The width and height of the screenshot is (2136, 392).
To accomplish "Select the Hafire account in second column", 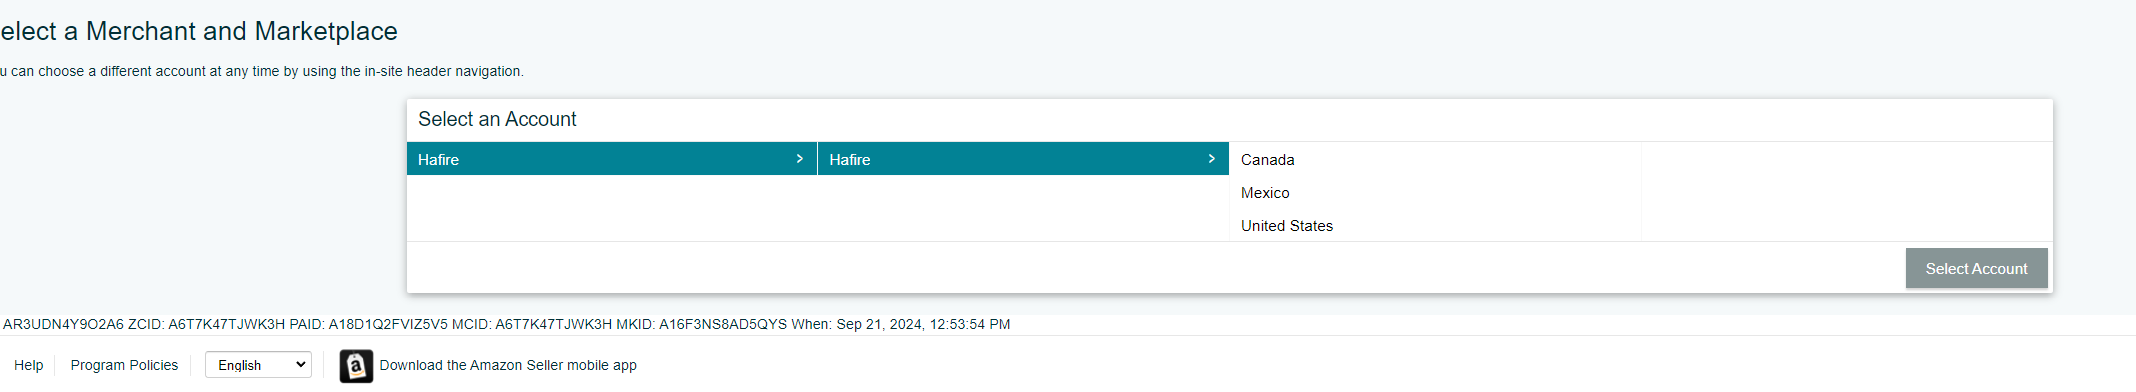I will [1023, 159].
